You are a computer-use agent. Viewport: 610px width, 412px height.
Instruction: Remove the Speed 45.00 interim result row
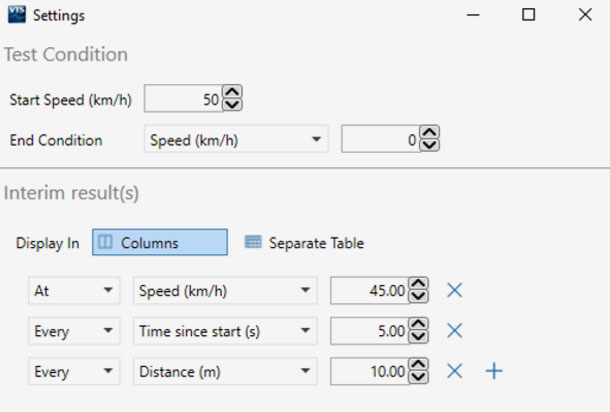coord(455,291)
